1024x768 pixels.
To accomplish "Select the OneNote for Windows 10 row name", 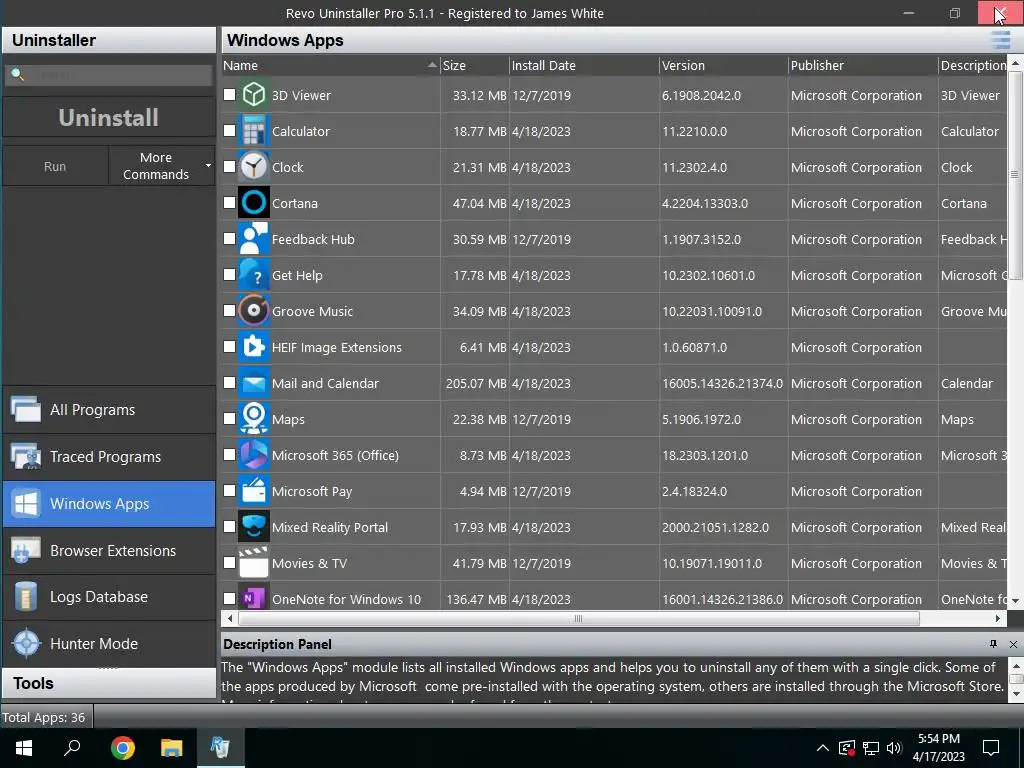I will click(346, 599).
